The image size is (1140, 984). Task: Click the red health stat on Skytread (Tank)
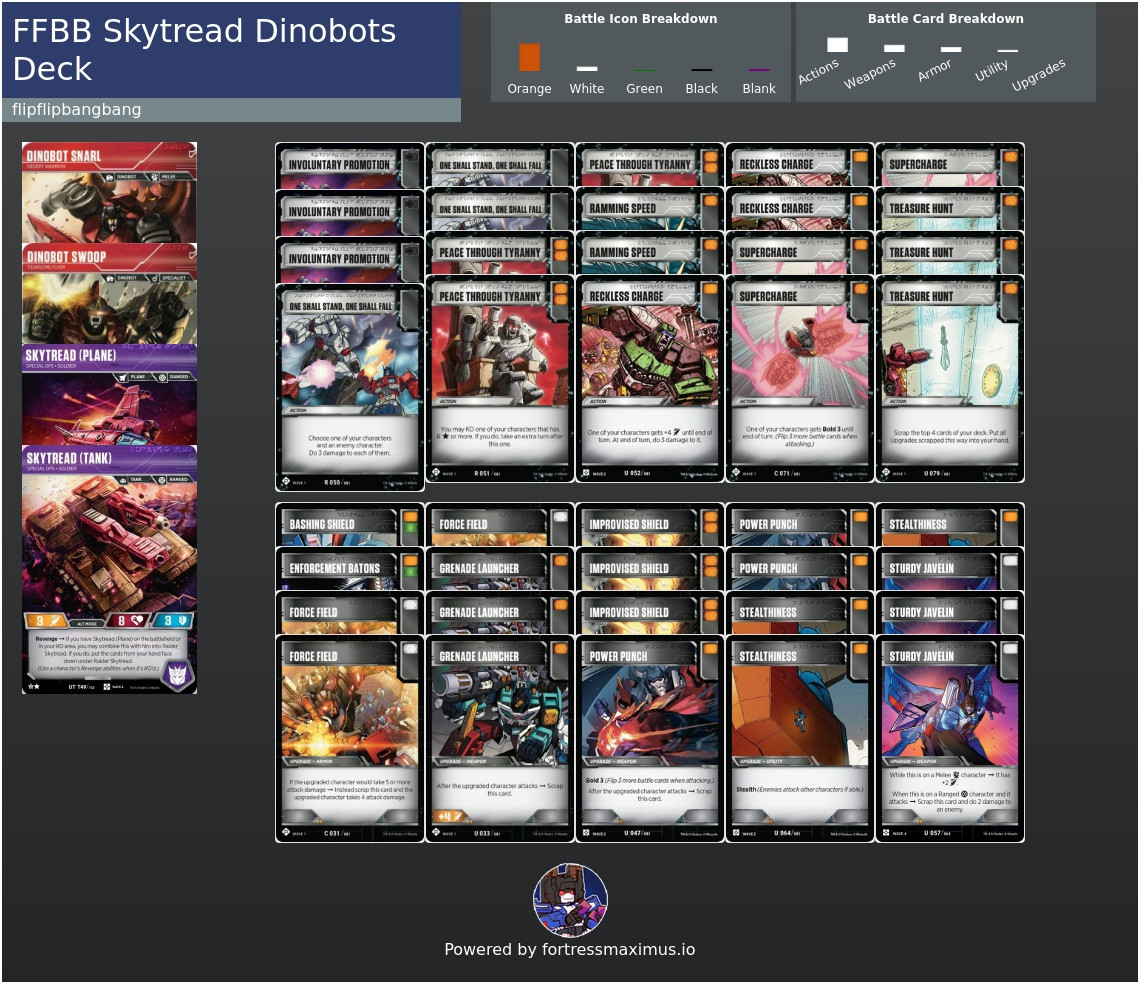point(127,620)
